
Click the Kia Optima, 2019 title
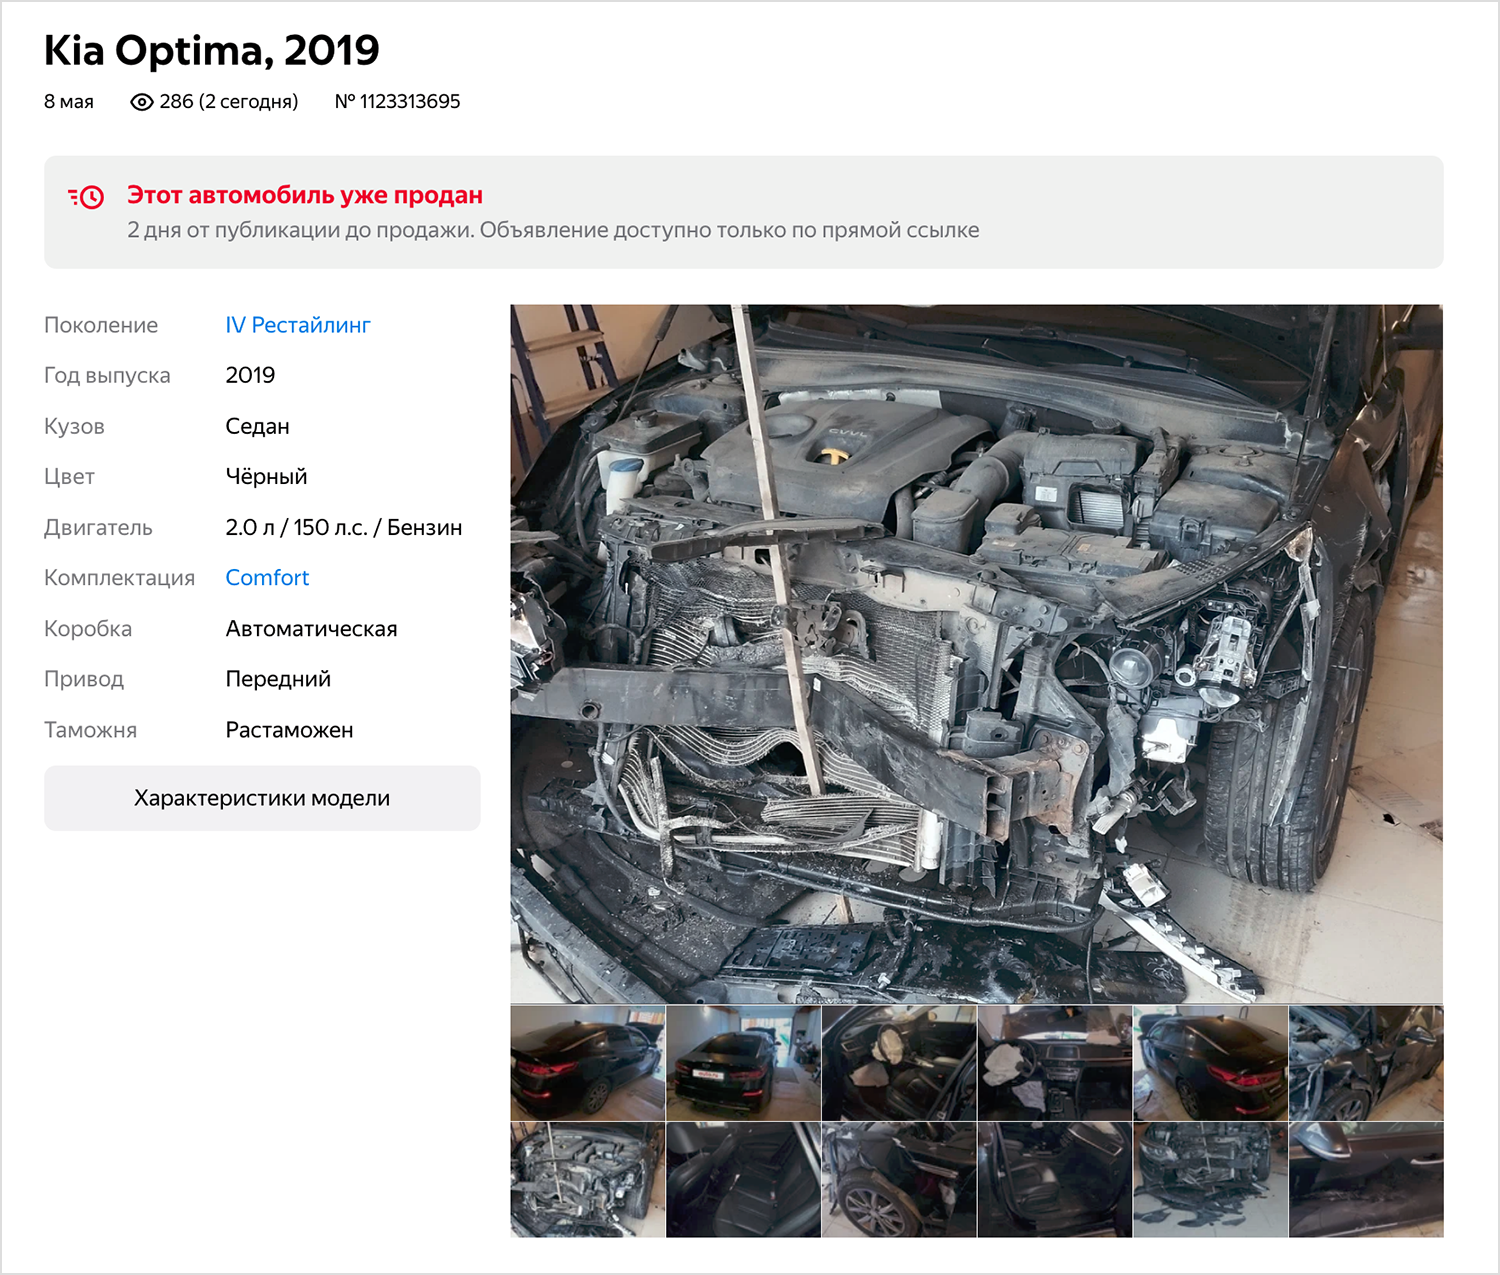tap(212, 50)
